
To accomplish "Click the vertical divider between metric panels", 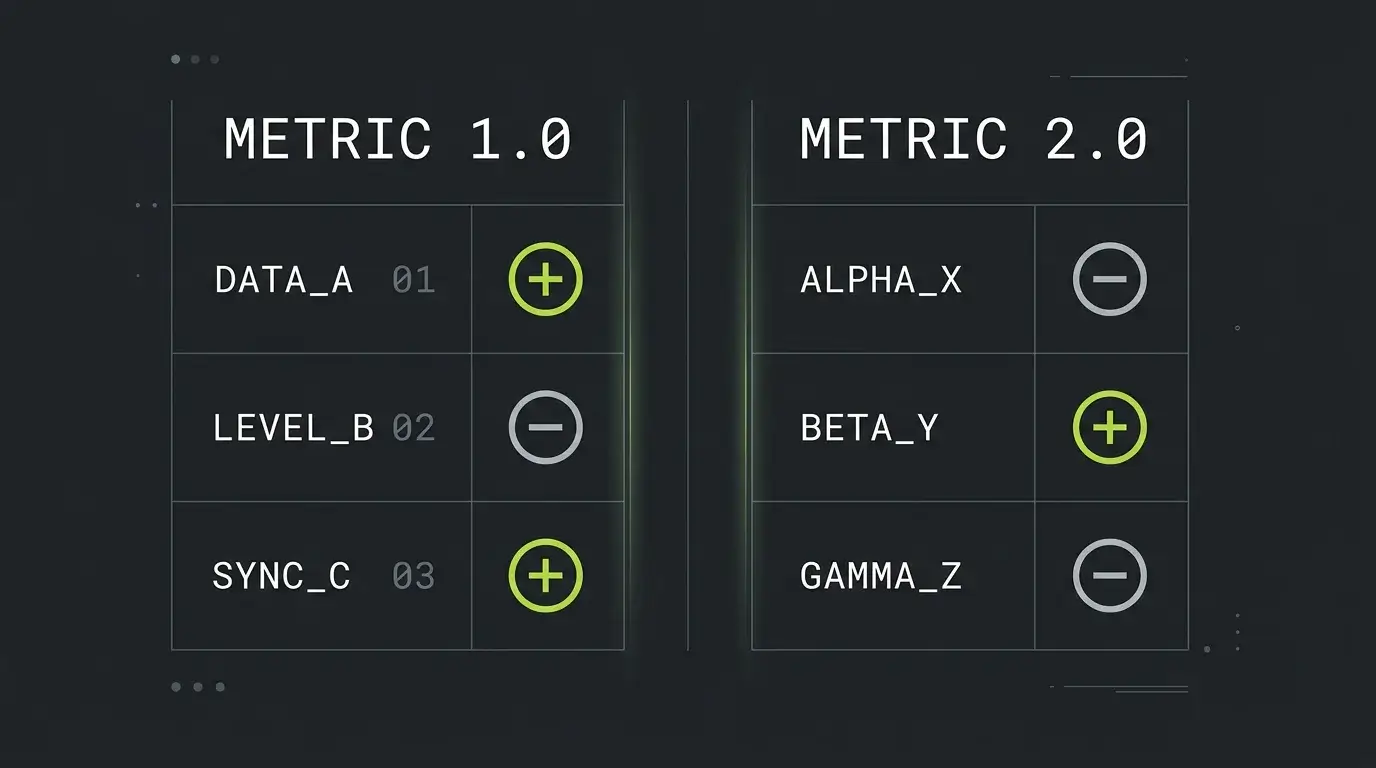I will 688,375.
